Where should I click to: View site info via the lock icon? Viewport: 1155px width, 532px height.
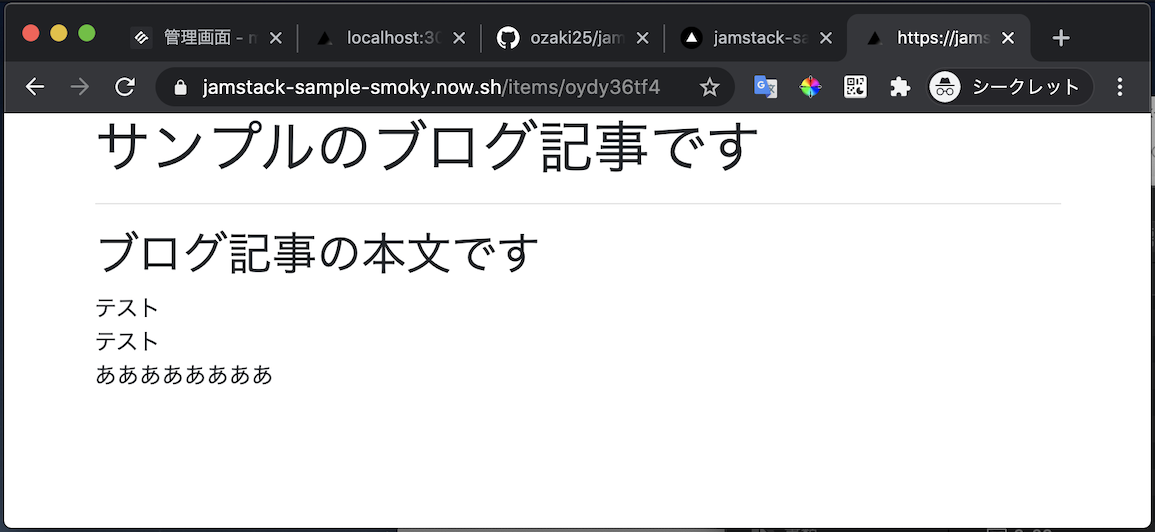180,88
